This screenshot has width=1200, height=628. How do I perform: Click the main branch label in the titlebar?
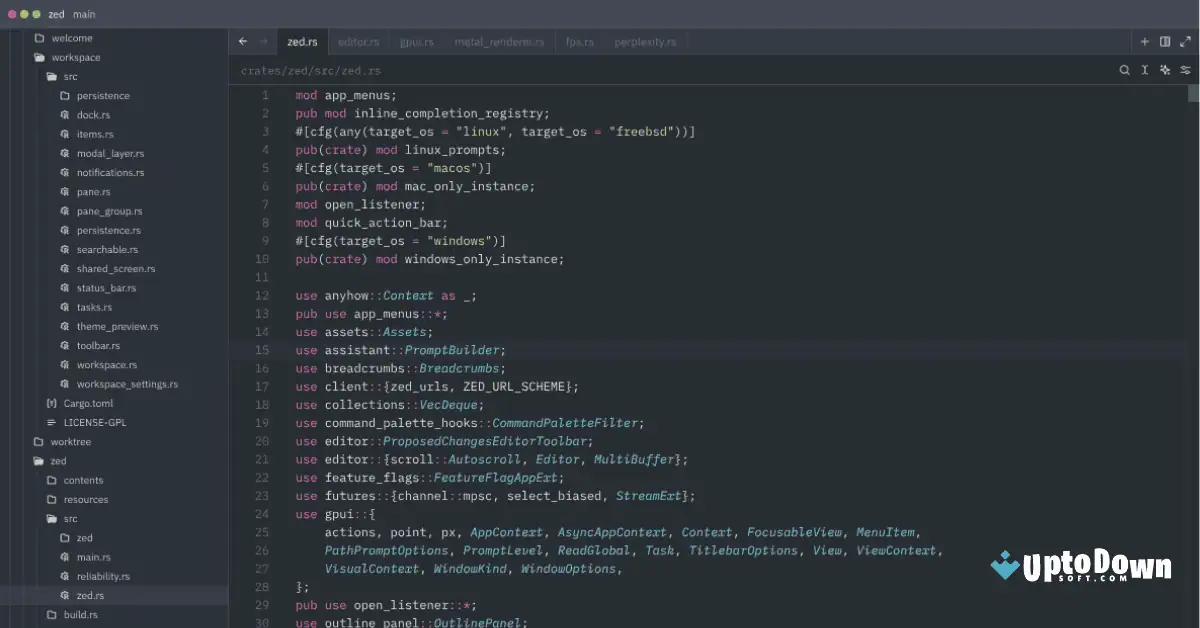(84, 14)
